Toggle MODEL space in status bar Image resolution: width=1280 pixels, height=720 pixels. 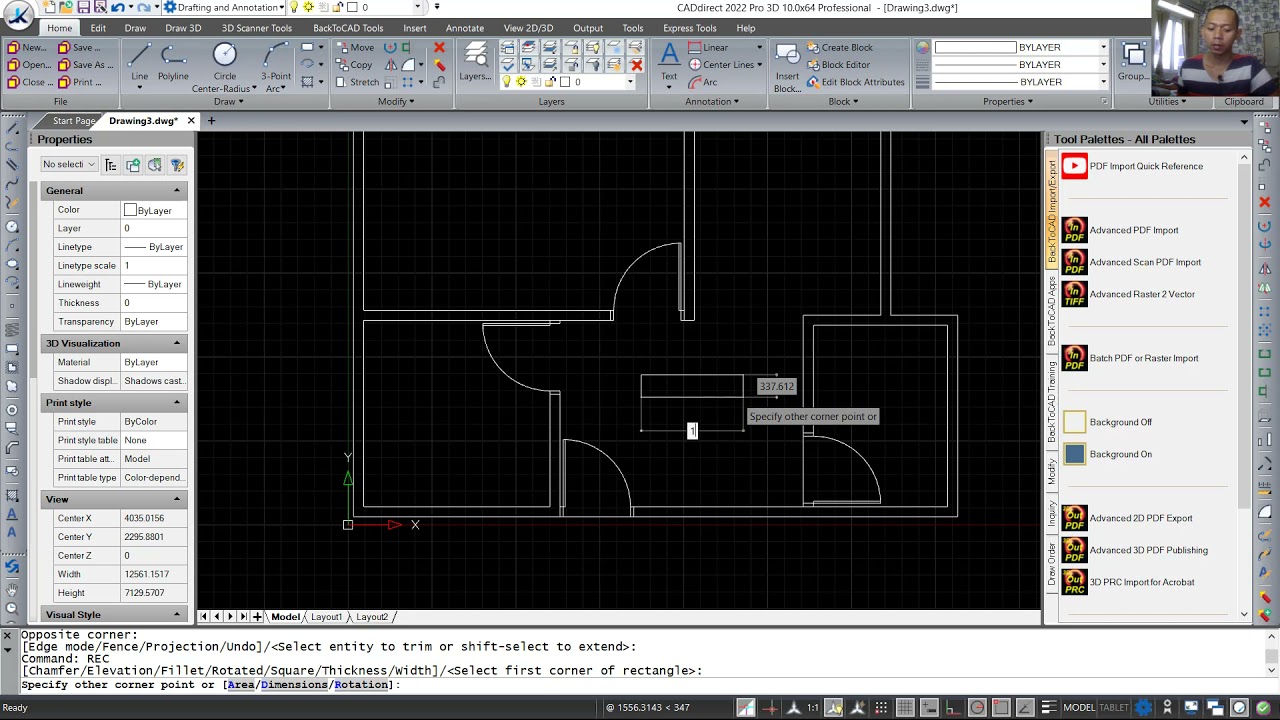[x=1079, y=708]
